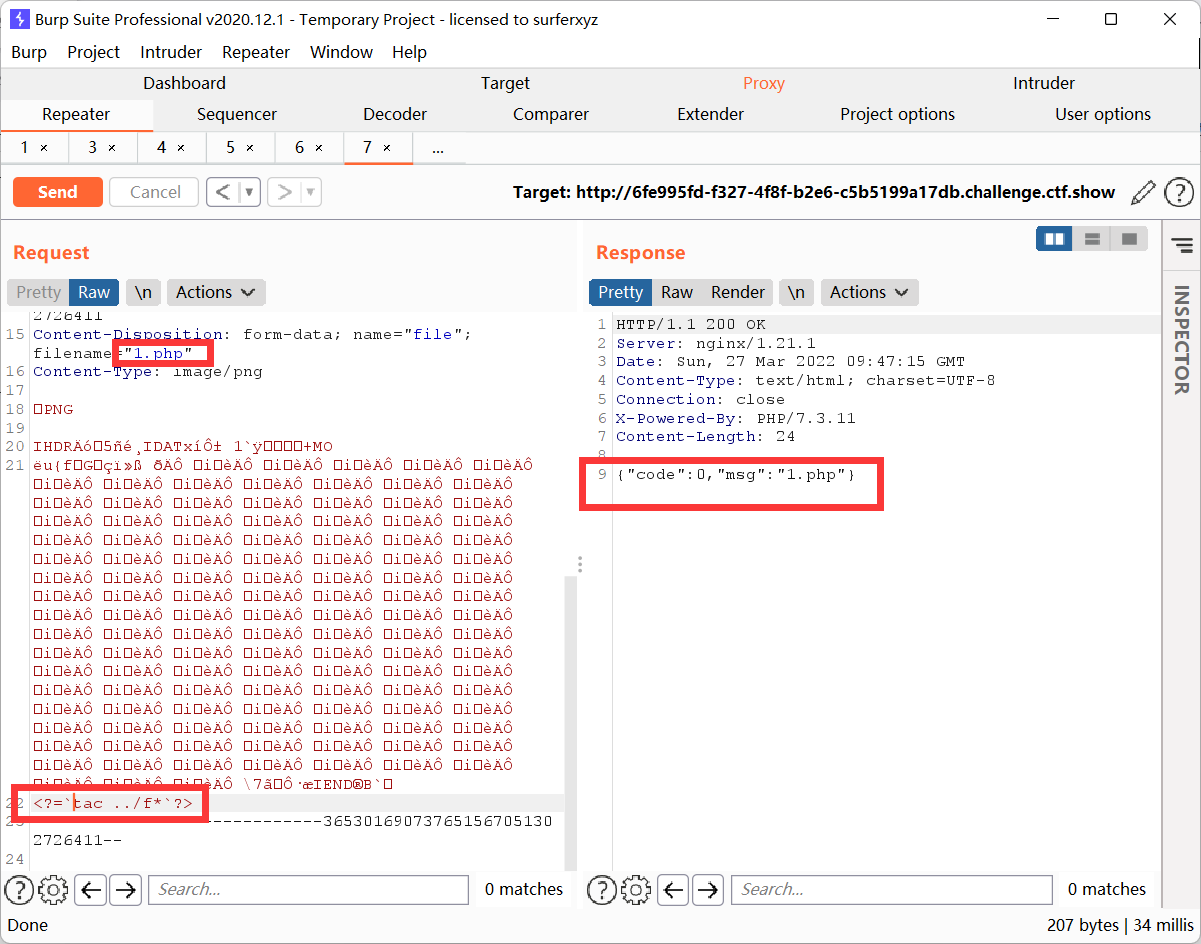
Task: Select Pretty view in Request pane
Action: [x=38, y=292]
